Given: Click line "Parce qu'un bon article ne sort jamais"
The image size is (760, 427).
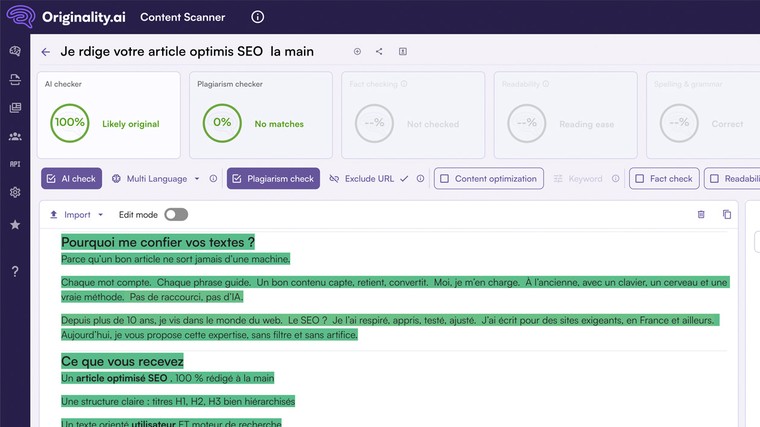Looking at the screenshot, I should 175,259.
